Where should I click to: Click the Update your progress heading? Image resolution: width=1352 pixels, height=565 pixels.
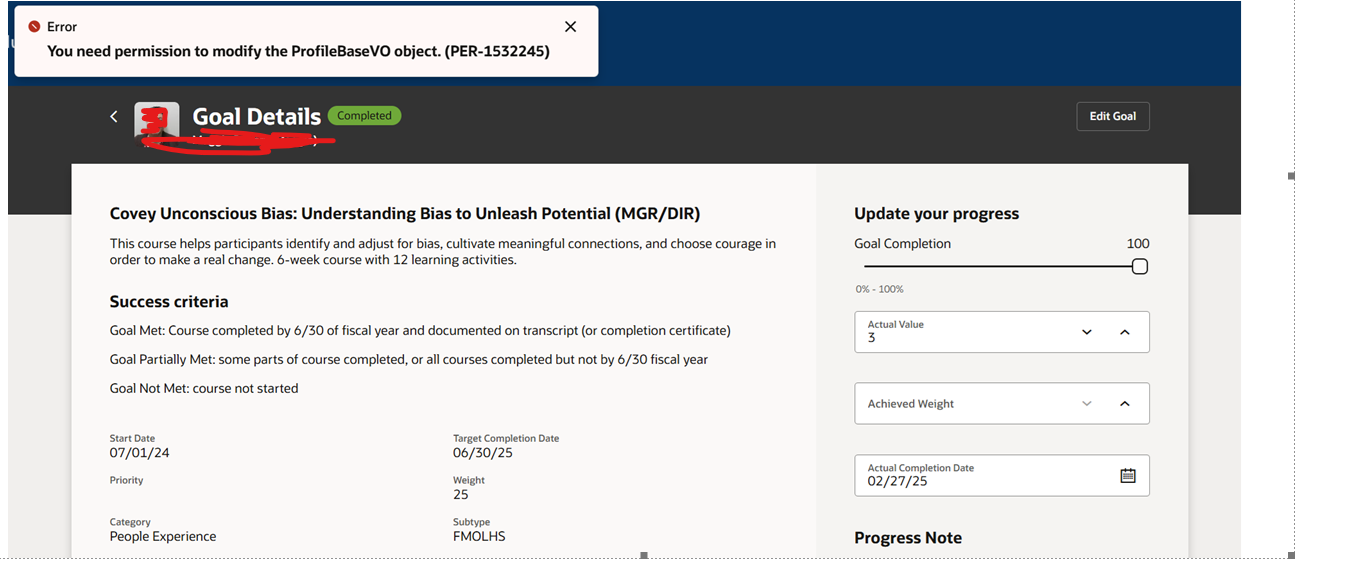937,214
